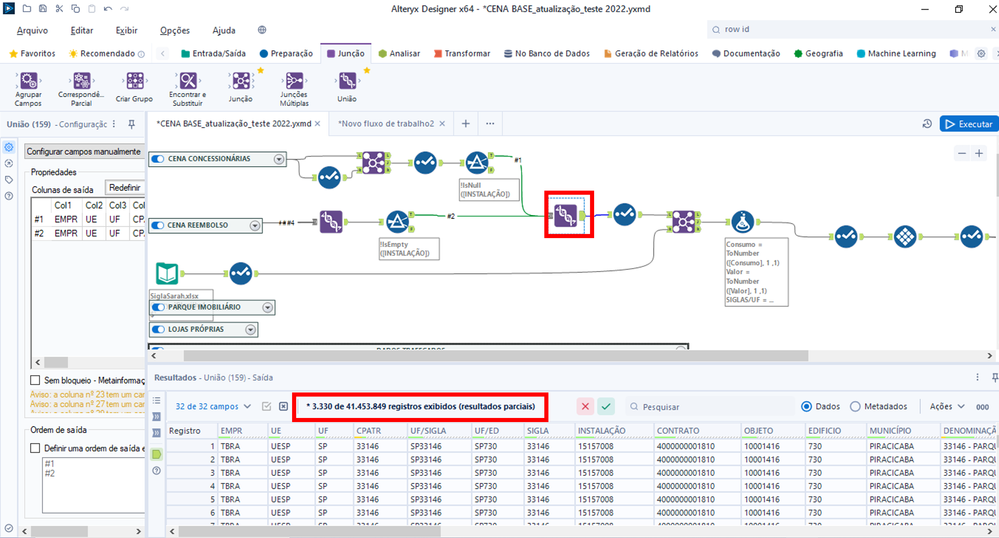999x538 pixels.
Task: Open the canvas tabs overflow ellipsis menu
Action: coord(490,124)
